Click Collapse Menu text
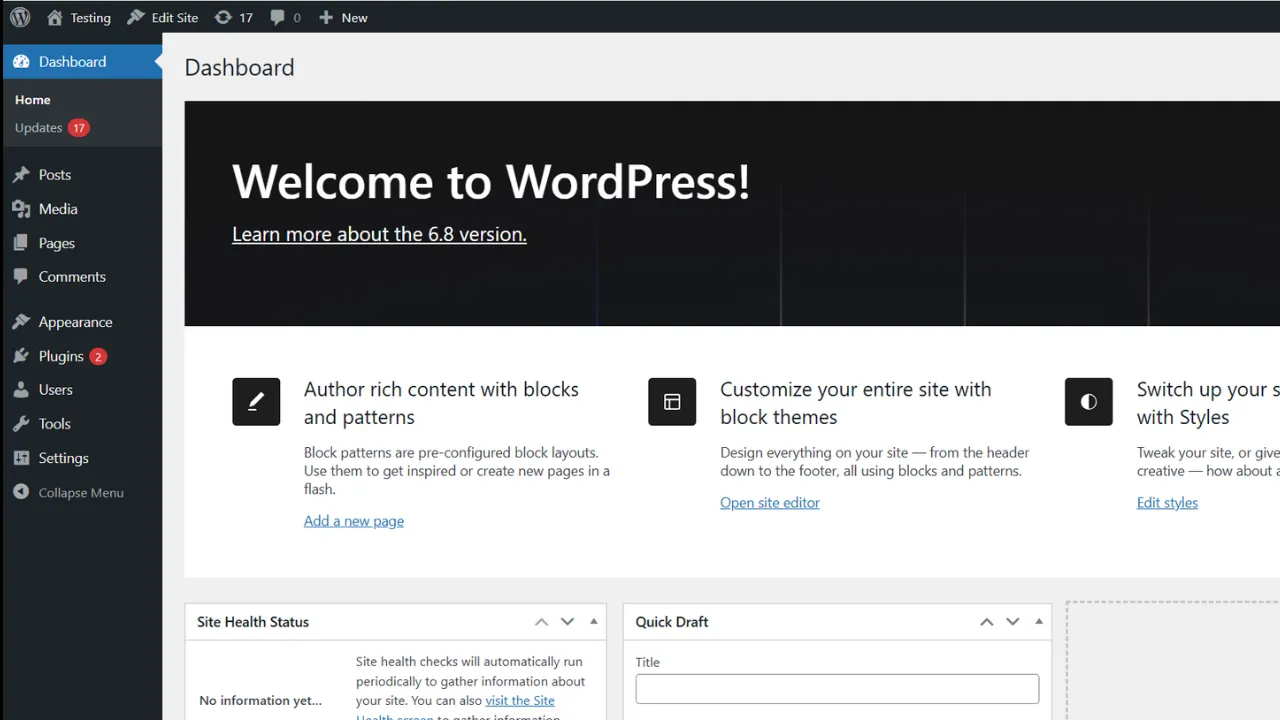Image resolution: width=1280 pixels, height=720 pixels. tap(81, 493)
